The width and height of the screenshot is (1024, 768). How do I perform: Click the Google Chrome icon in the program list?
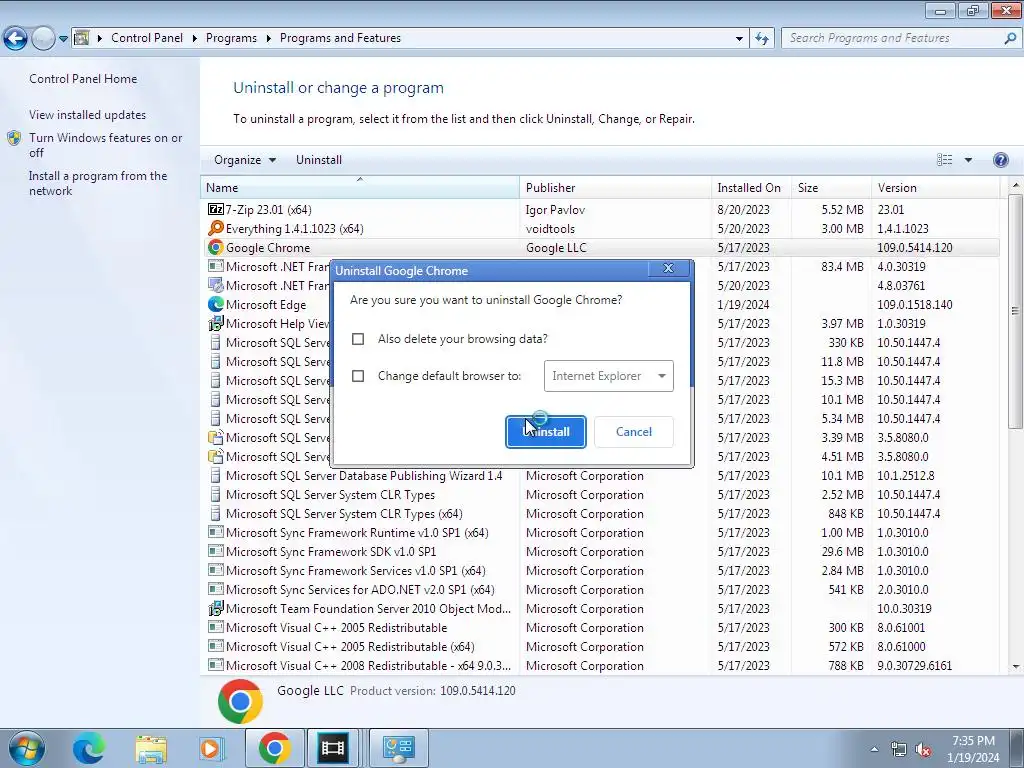tap(216, 248)
